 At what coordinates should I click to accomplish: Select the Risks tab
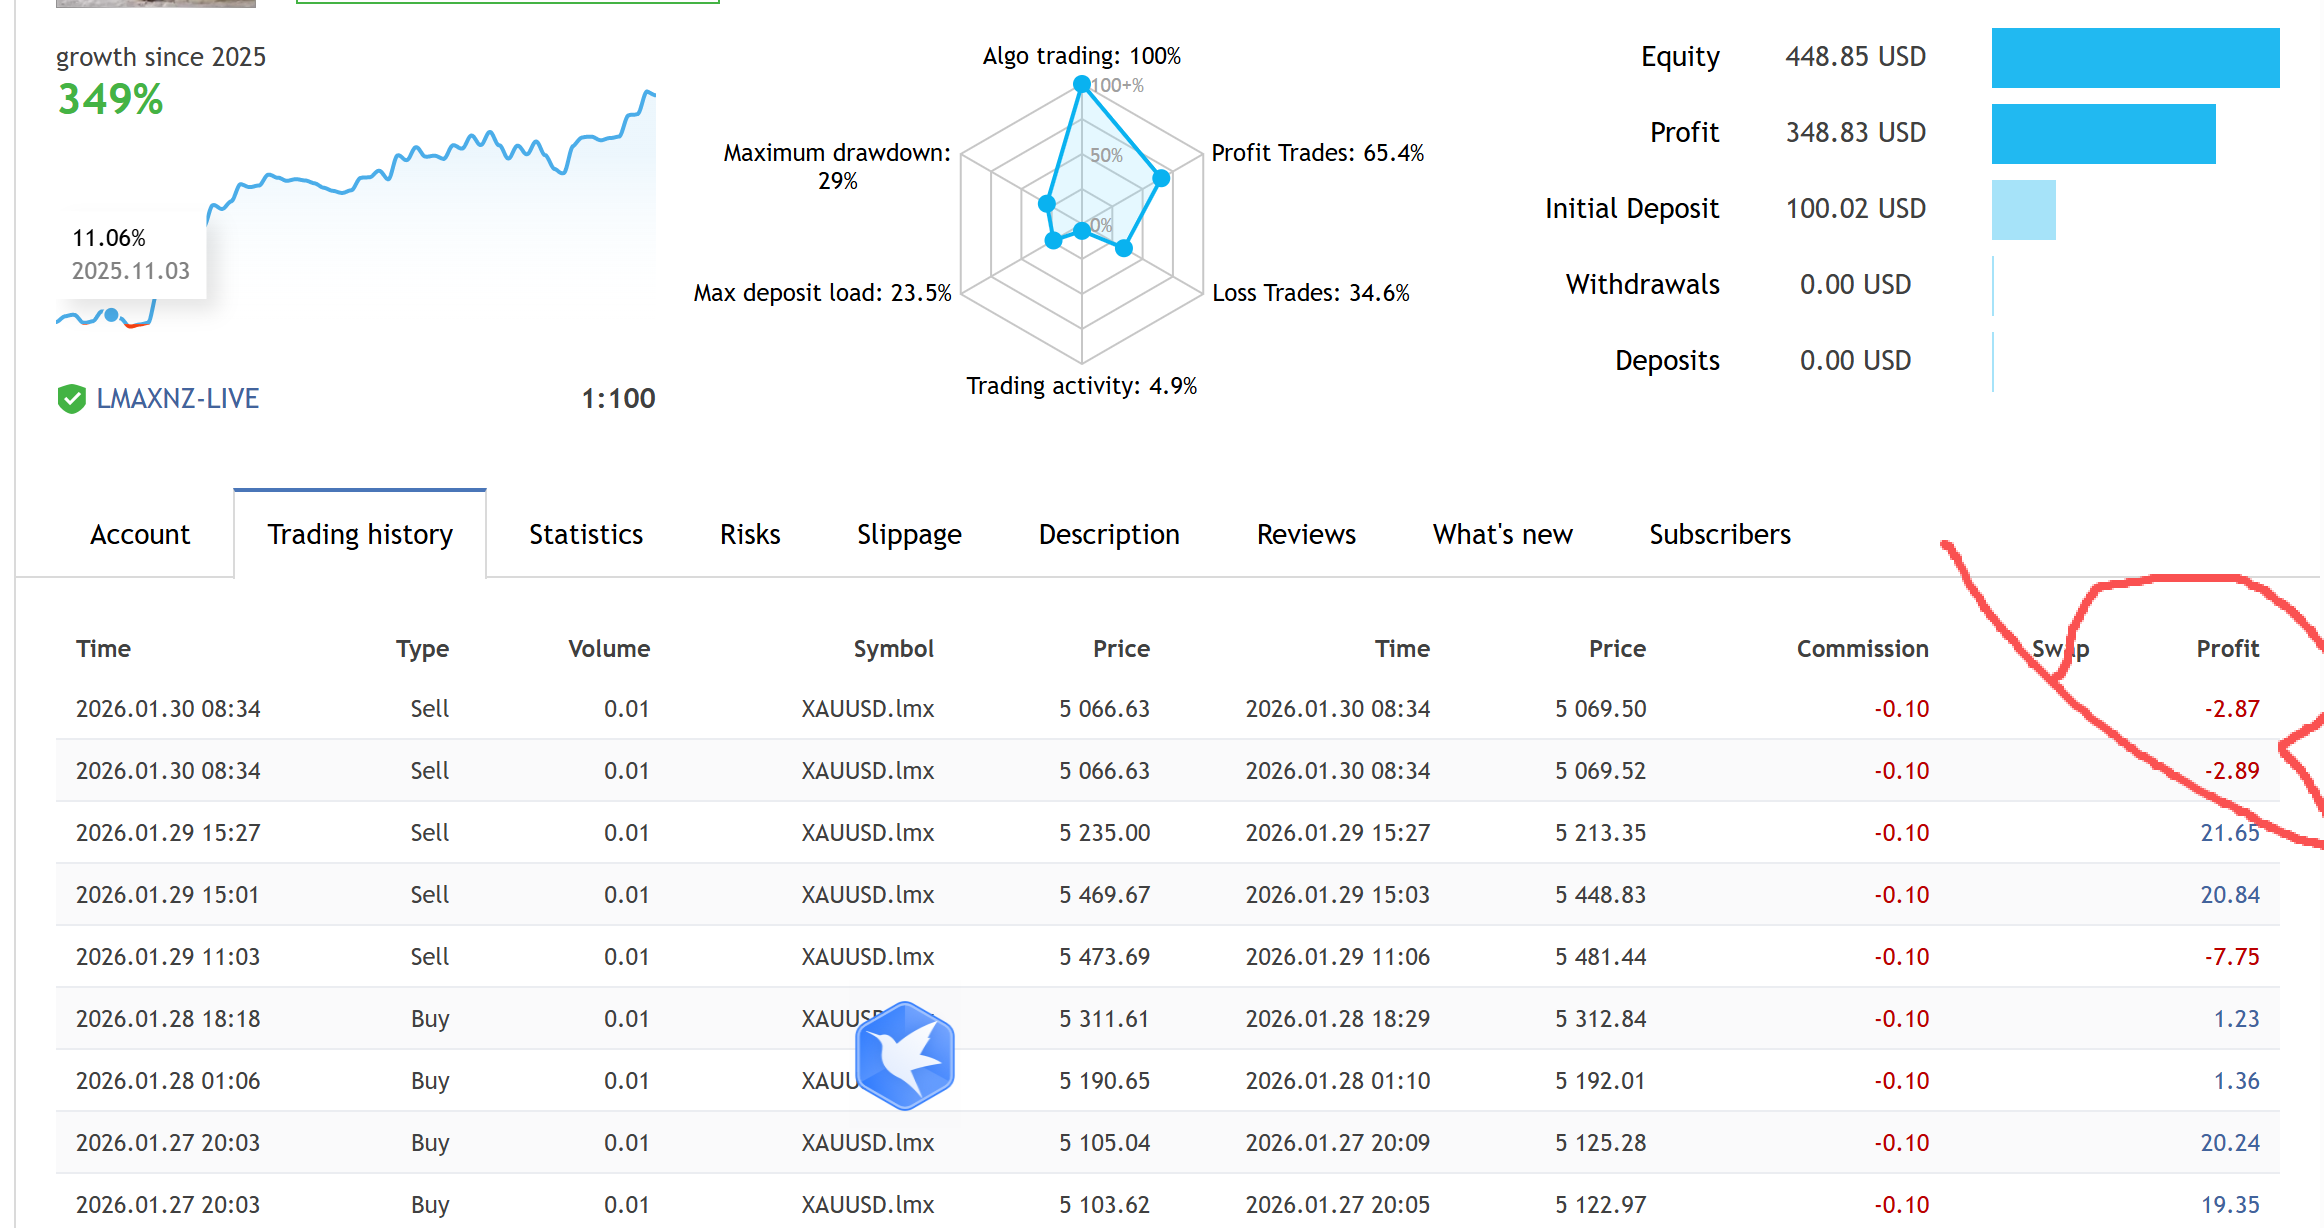(x=750, y=535)
